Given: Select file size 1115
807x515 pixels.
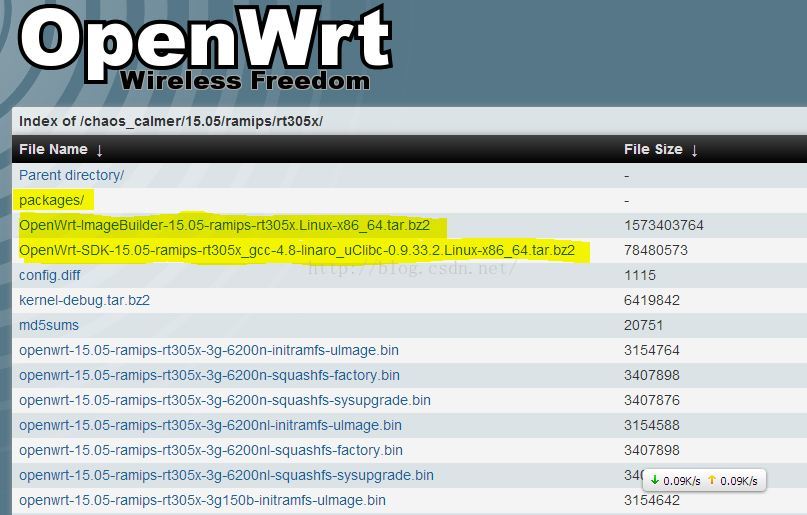Looking at the screenshot, I should (640, 275).
